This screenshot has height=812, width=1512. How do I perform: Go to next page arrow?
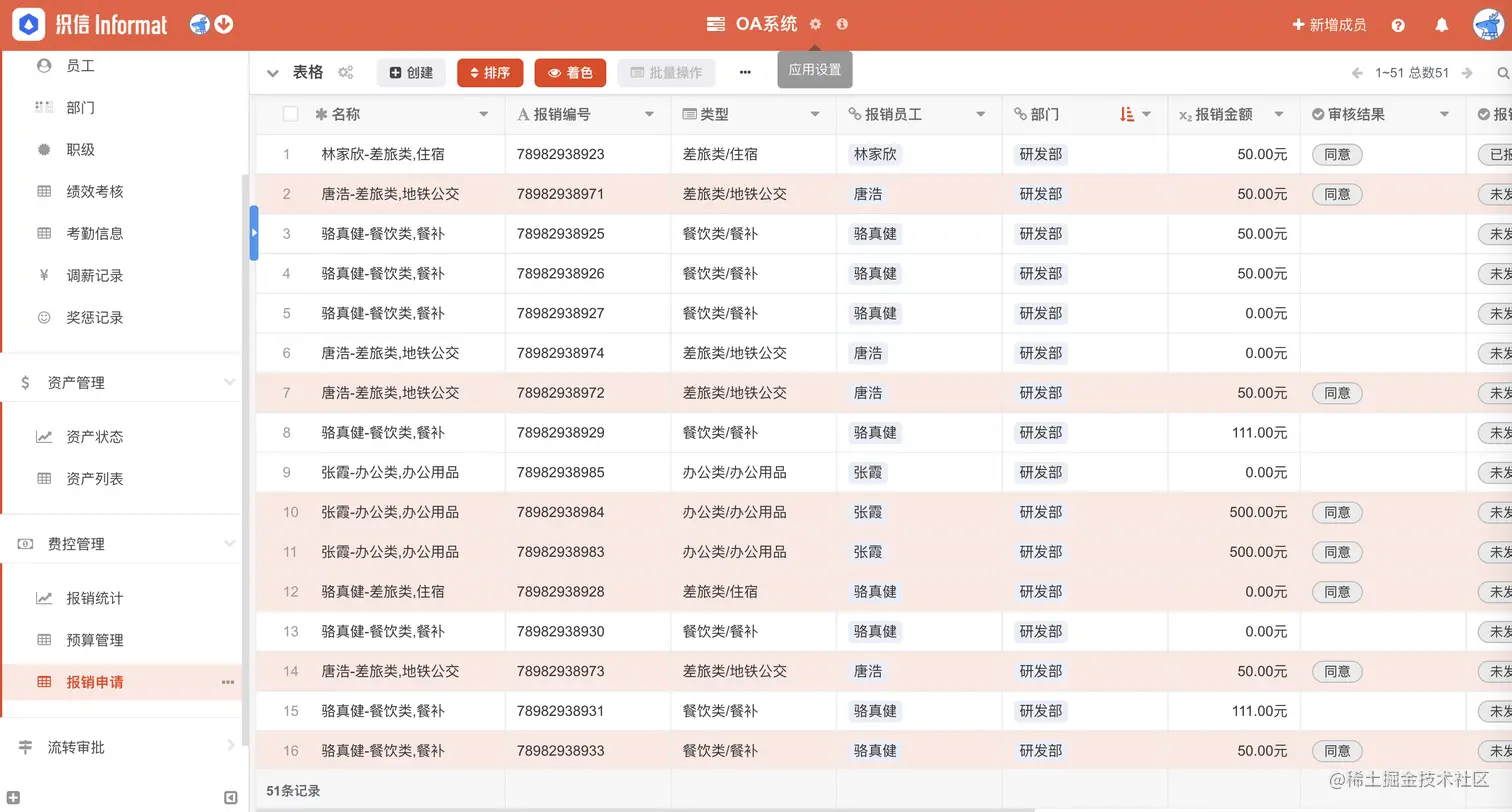pyautogui.click(x=1467, y=73)
